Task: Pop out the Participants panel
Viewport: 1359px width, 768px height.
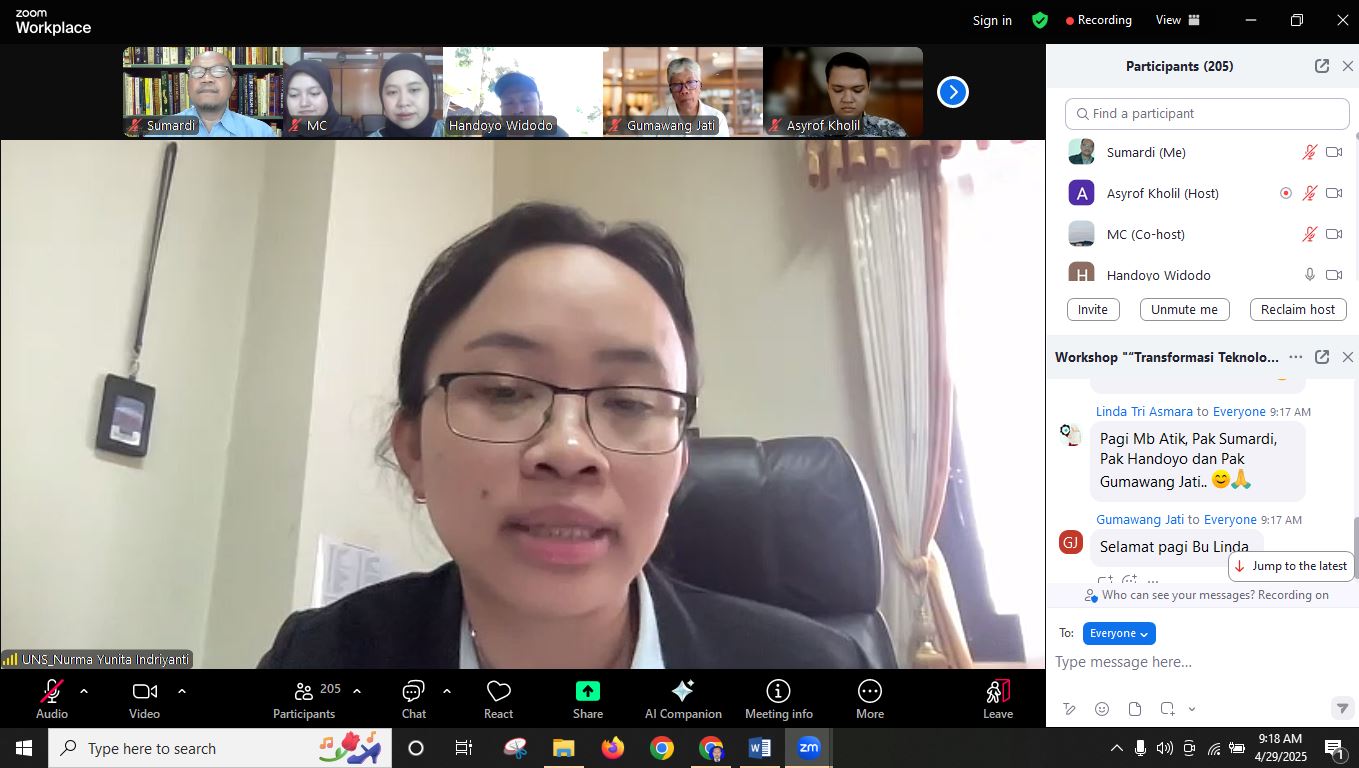Action: pyautogui.click(x=1321, y=66)
